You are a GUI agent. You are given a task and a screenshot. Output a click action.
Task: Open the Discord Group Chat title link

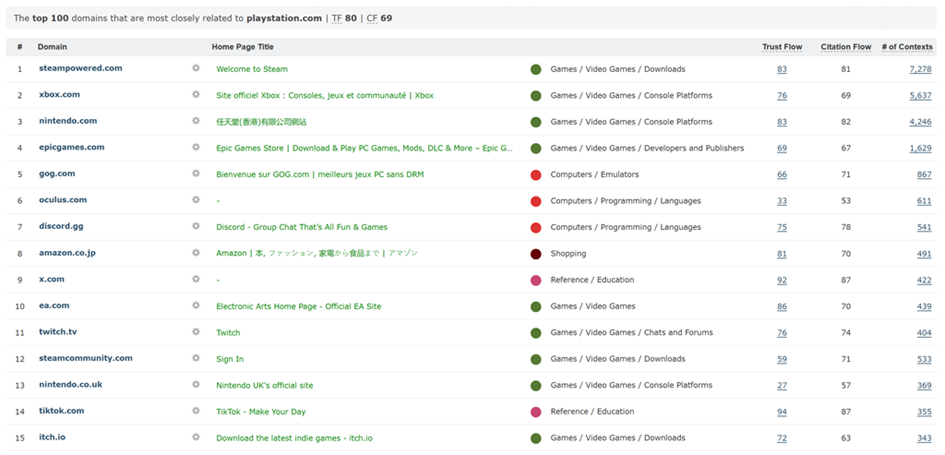point(302,227)
